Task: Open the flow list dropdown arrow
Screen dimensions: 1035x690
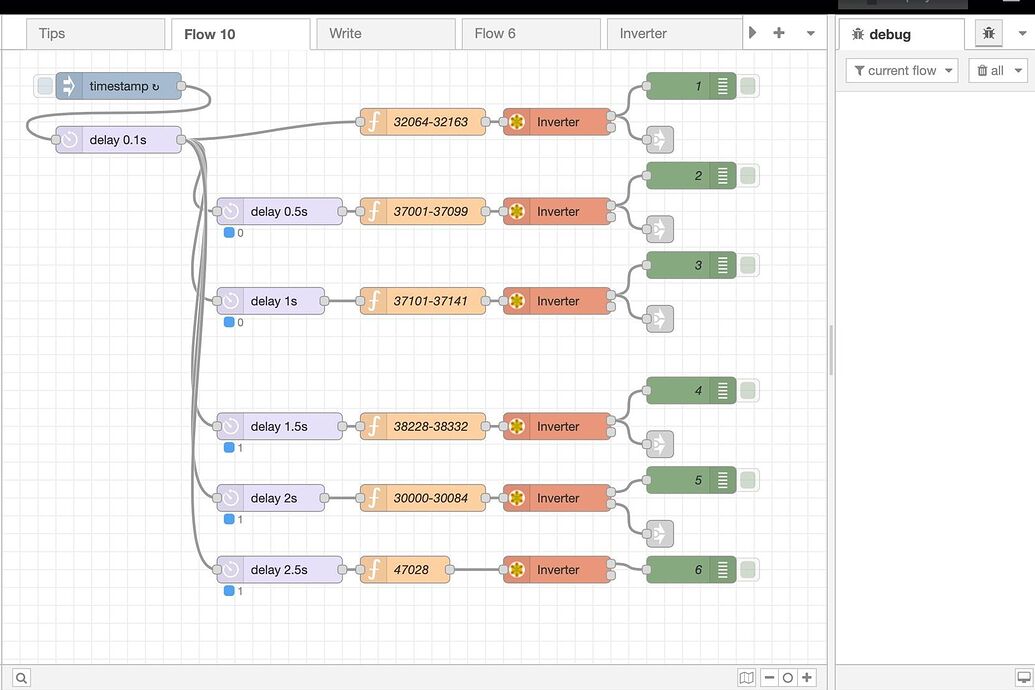Action: (x=811, y=33)
